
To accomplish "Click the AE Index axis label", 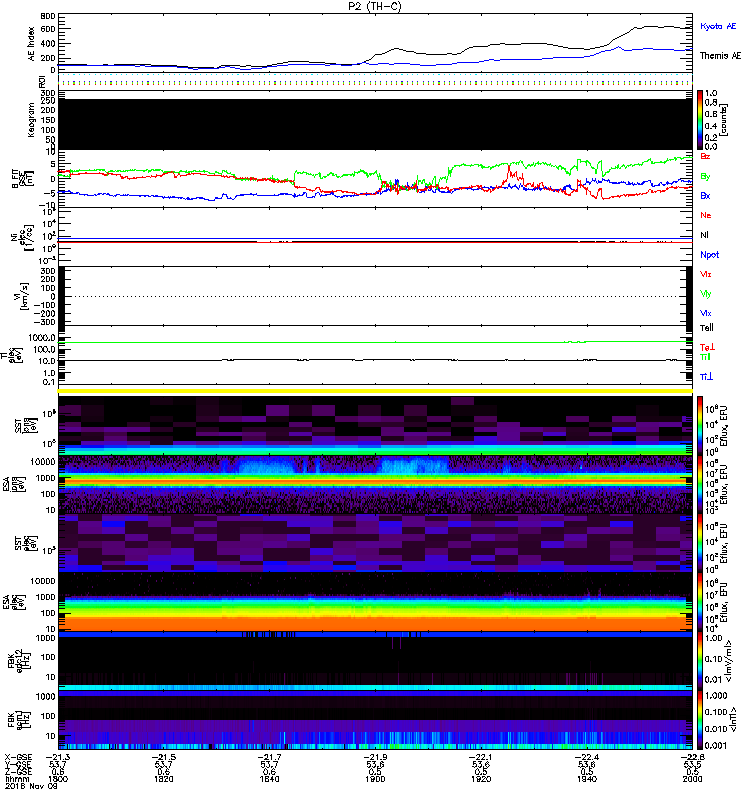I will click(x=32, y=44).
